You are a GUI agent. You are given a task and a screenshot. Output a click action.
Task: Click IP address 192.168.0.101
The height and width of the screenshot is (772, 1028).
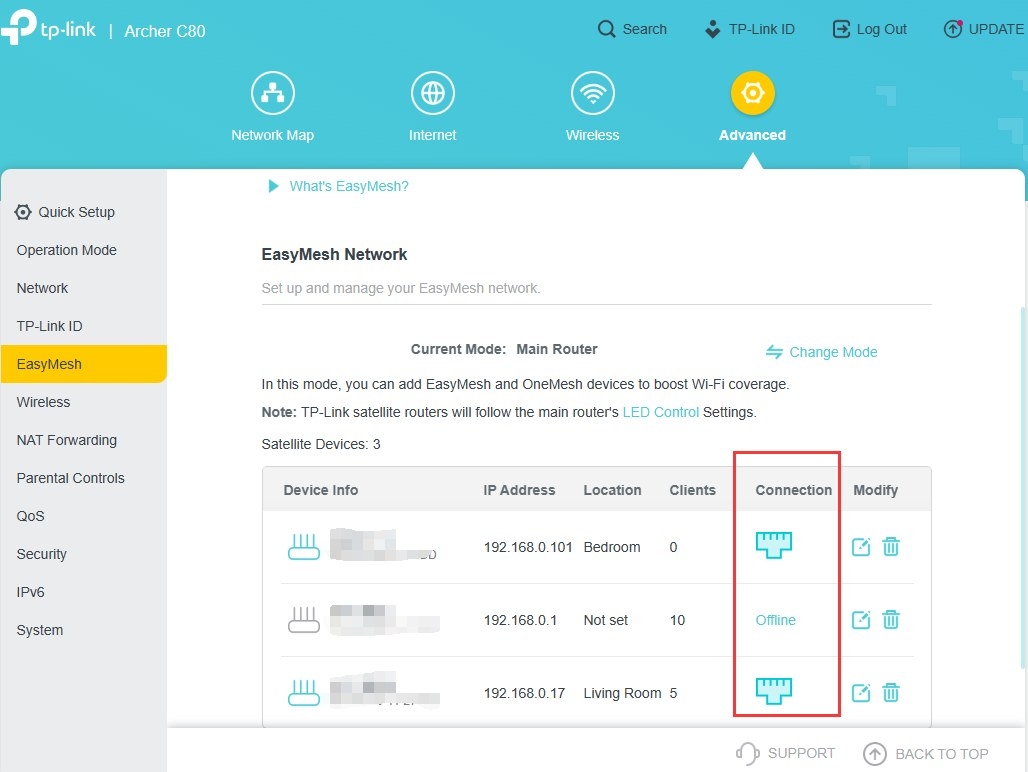click(x=528, y=547)
